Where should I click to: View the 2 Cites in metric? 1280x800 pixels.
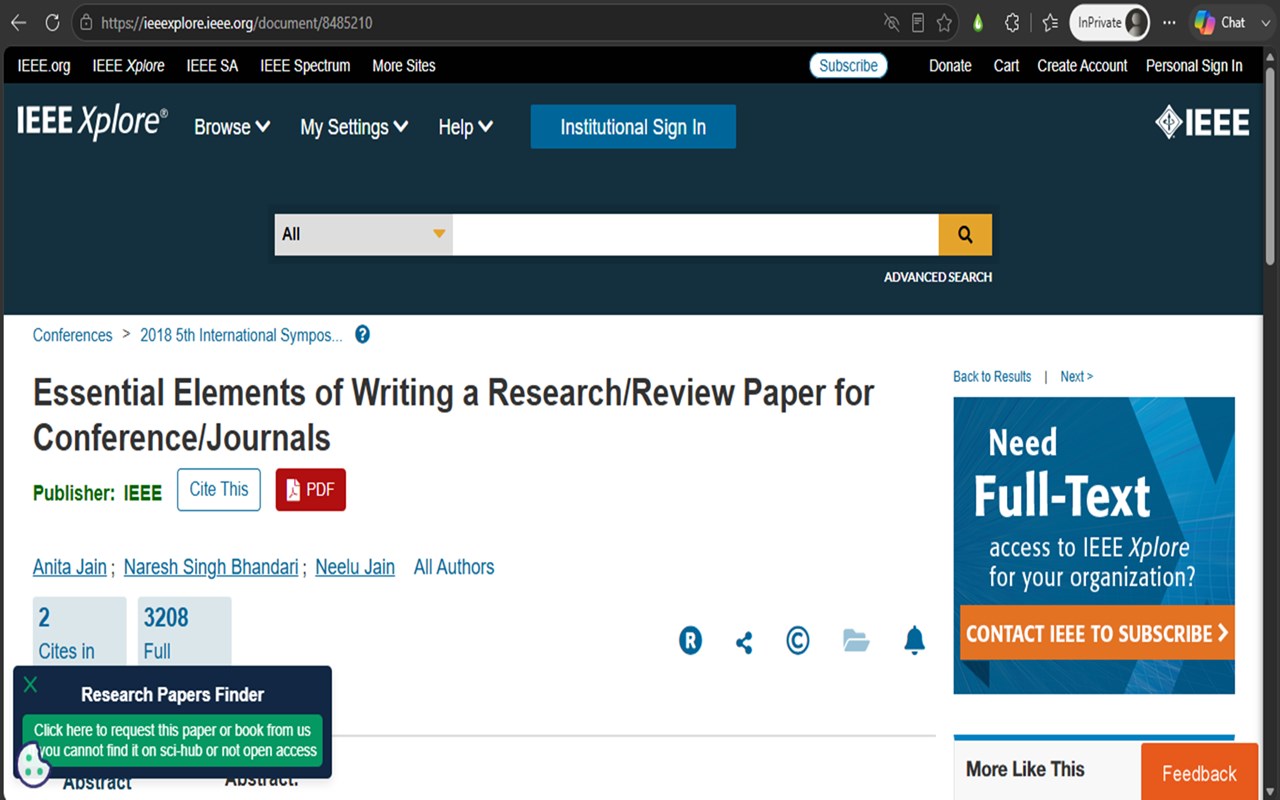tap(80, 633)
